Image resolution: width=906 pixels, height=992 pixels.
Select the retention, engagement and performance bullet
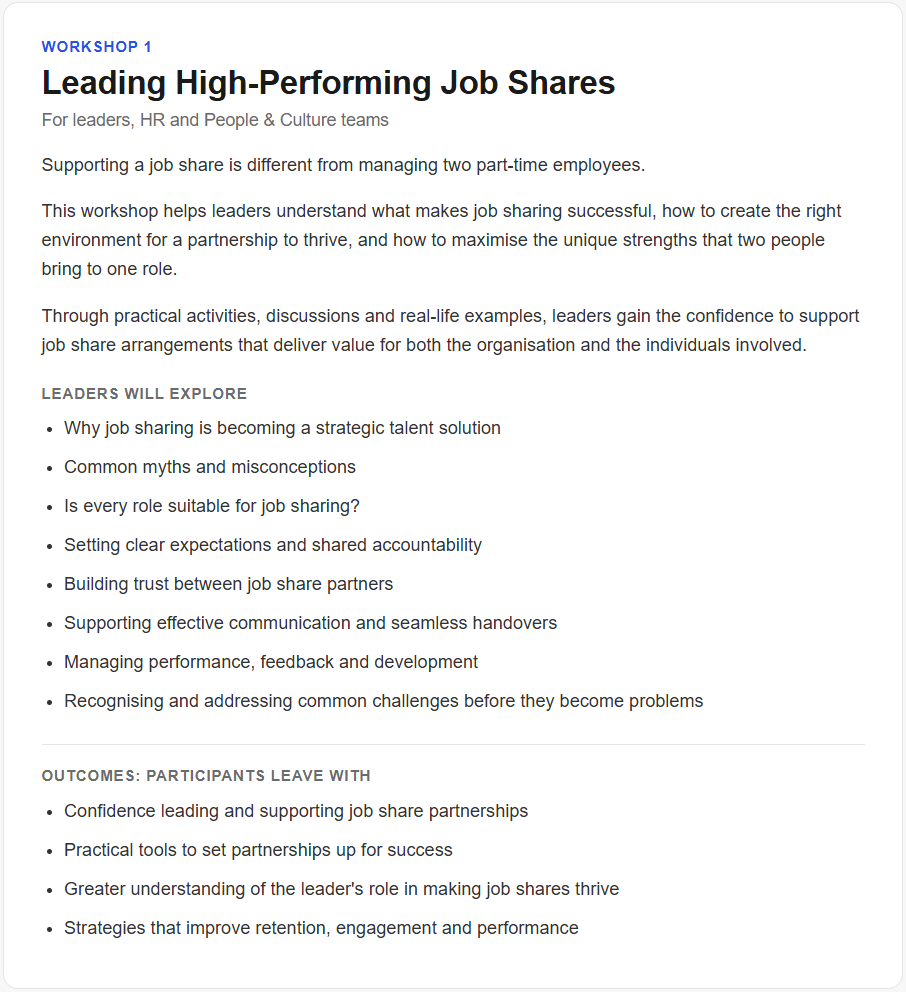click(x=321, y=928)
